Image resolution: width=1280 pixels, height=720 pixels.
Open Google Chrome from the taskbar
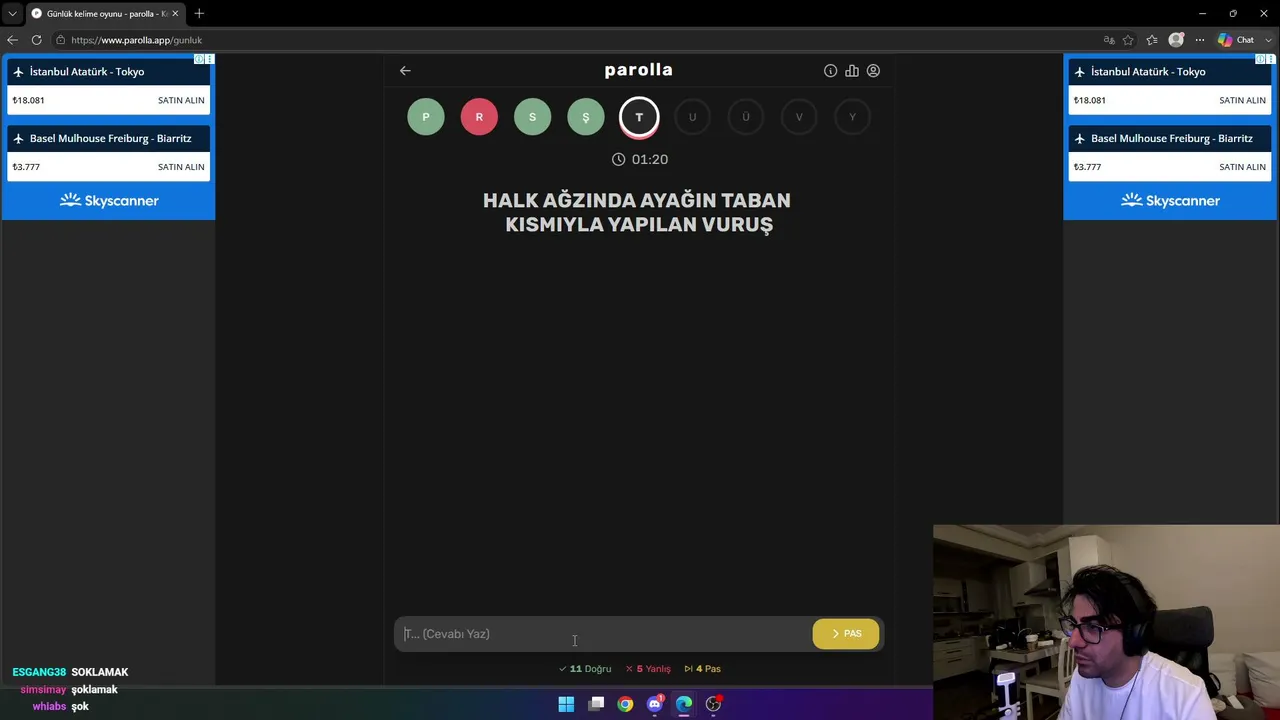[x=625, y=704]
